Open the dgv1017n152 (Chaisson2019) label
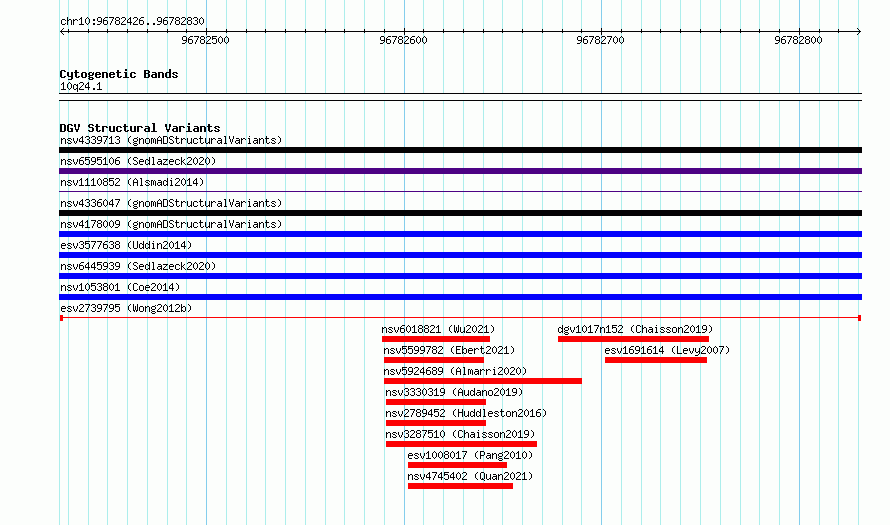Screen dimensions: 890x525 (635, 329)
